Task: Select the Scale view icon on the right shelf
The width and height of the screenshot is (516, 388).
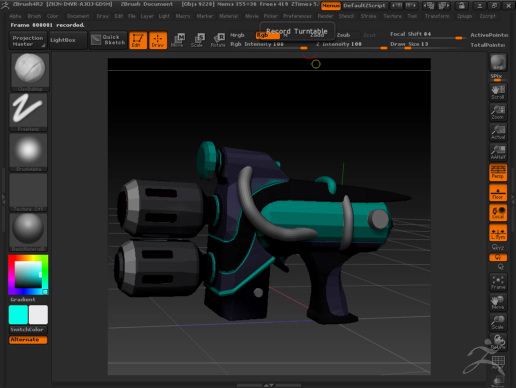Action: click(498, 322)
